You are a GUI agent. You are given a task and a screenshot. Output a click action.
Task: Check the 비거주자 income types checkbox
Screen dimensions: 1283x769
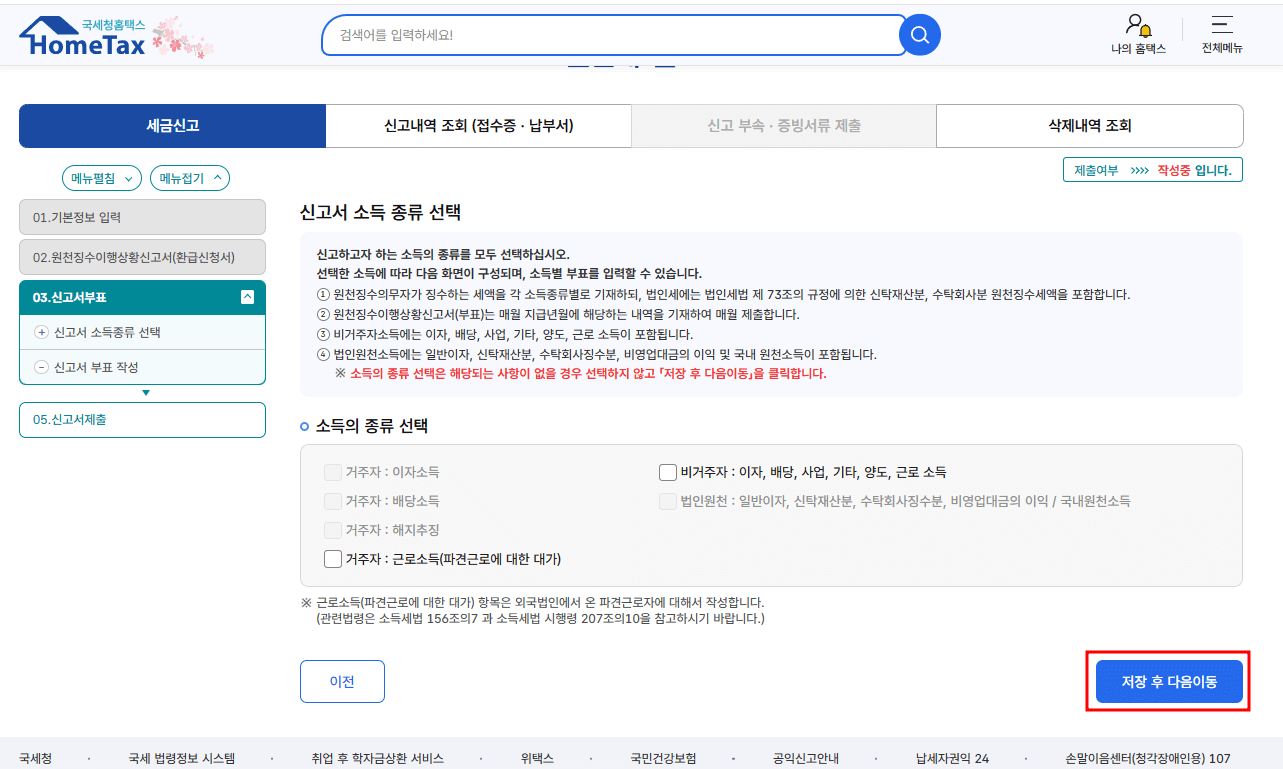pyautogui.click(x=667, y=471)
